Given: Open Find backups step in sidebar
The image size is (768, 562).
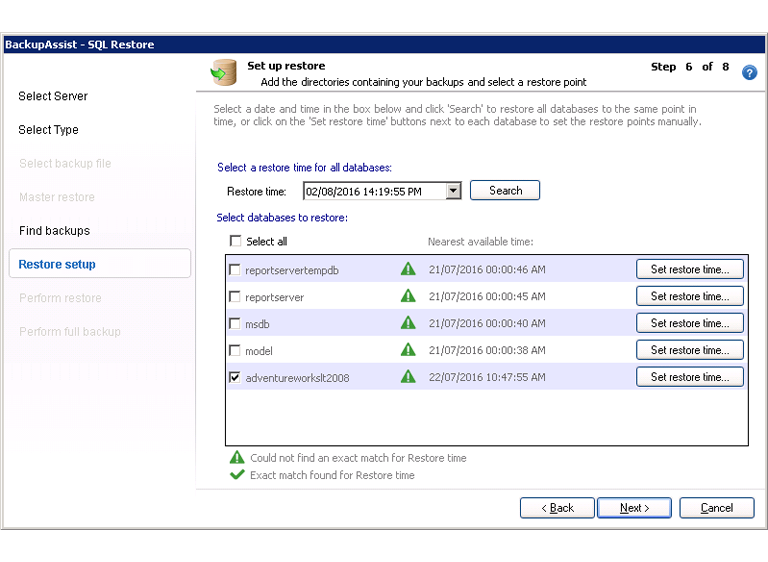Looking at the screenshot, I should point(54,231).
